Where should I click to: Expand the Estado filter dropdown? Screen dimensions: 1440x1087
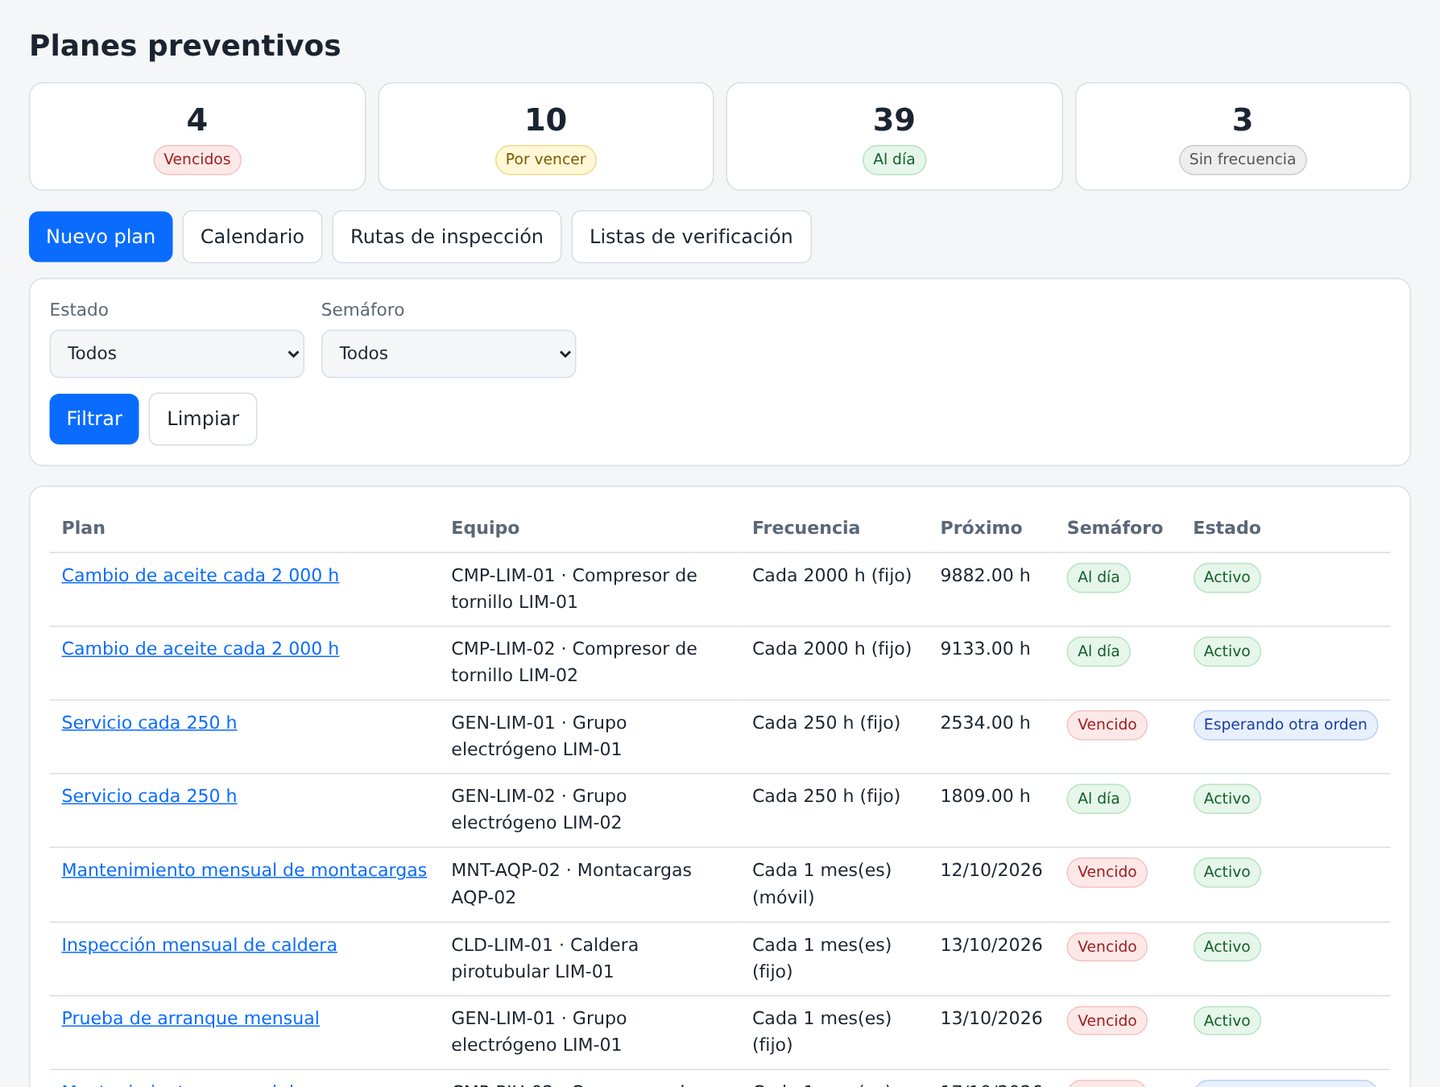[177, 354]
